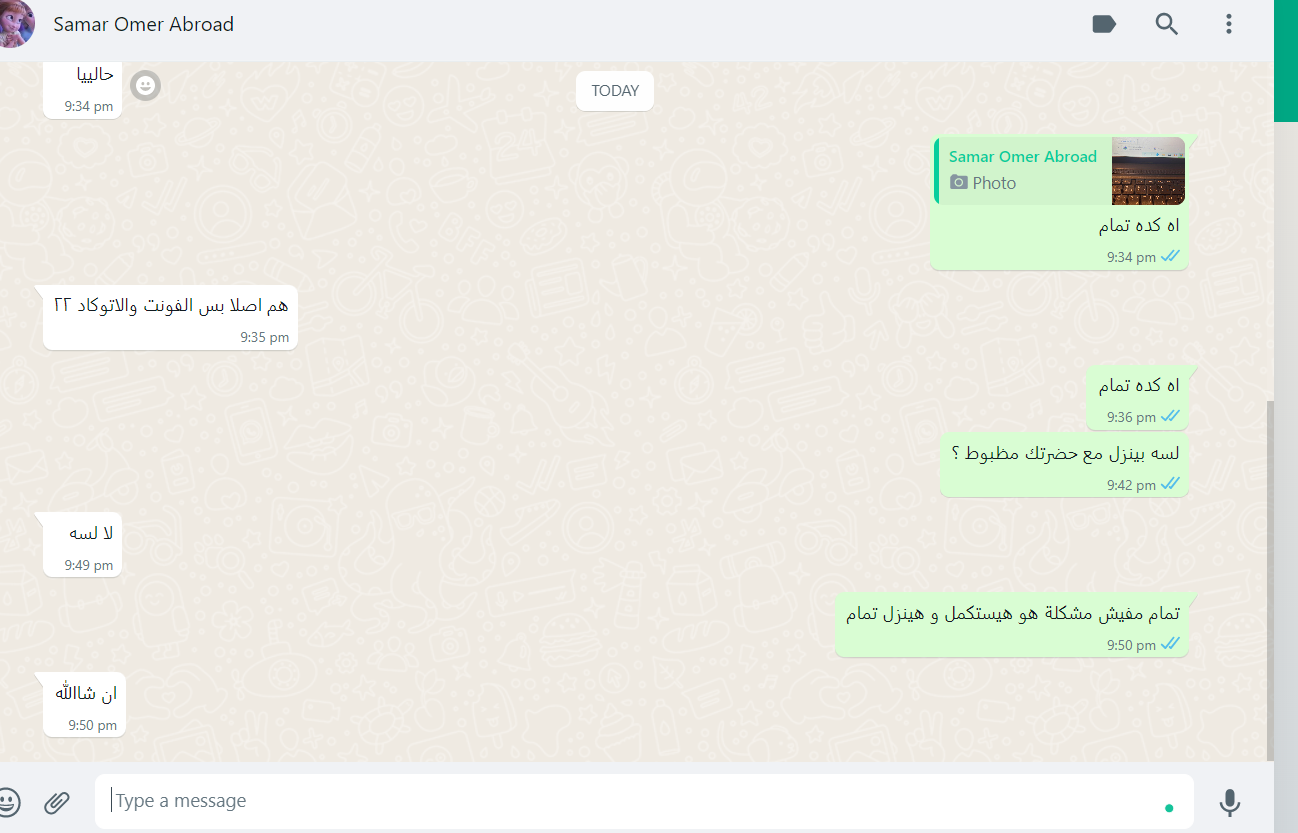1298x833 pixels.
Task: Click the Samar Omer Abroad contact name
Action: tap(143, 24)
